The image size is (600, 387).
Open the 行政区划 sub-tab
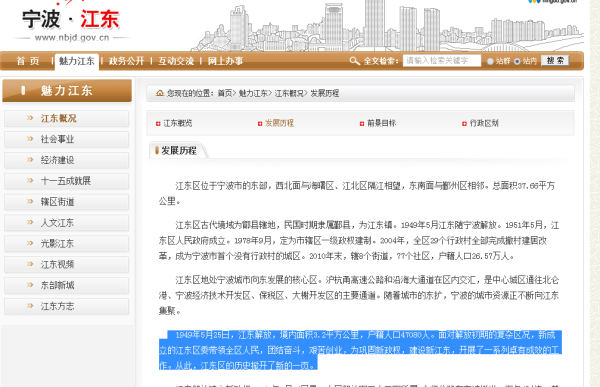click(x=484, y=123)
